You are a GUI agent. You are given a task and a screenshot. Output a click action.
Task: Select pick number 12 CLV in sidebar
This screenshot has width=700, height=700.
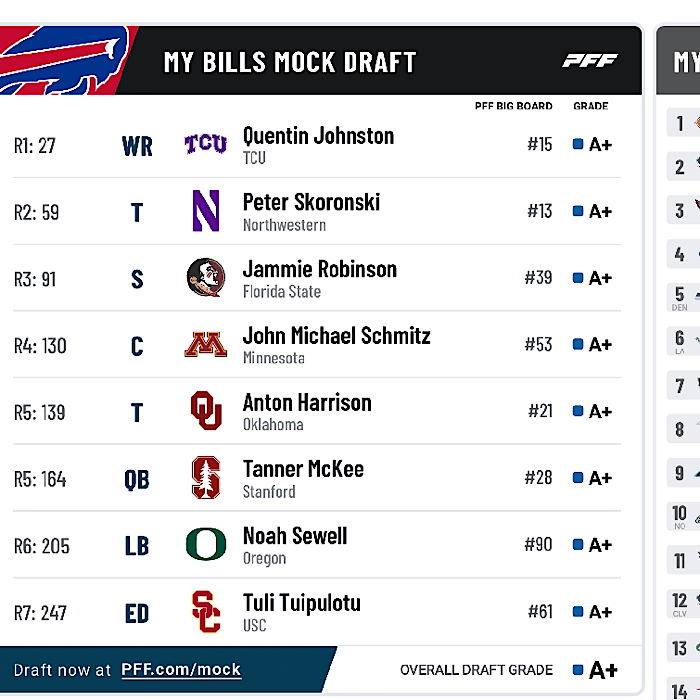679,604
